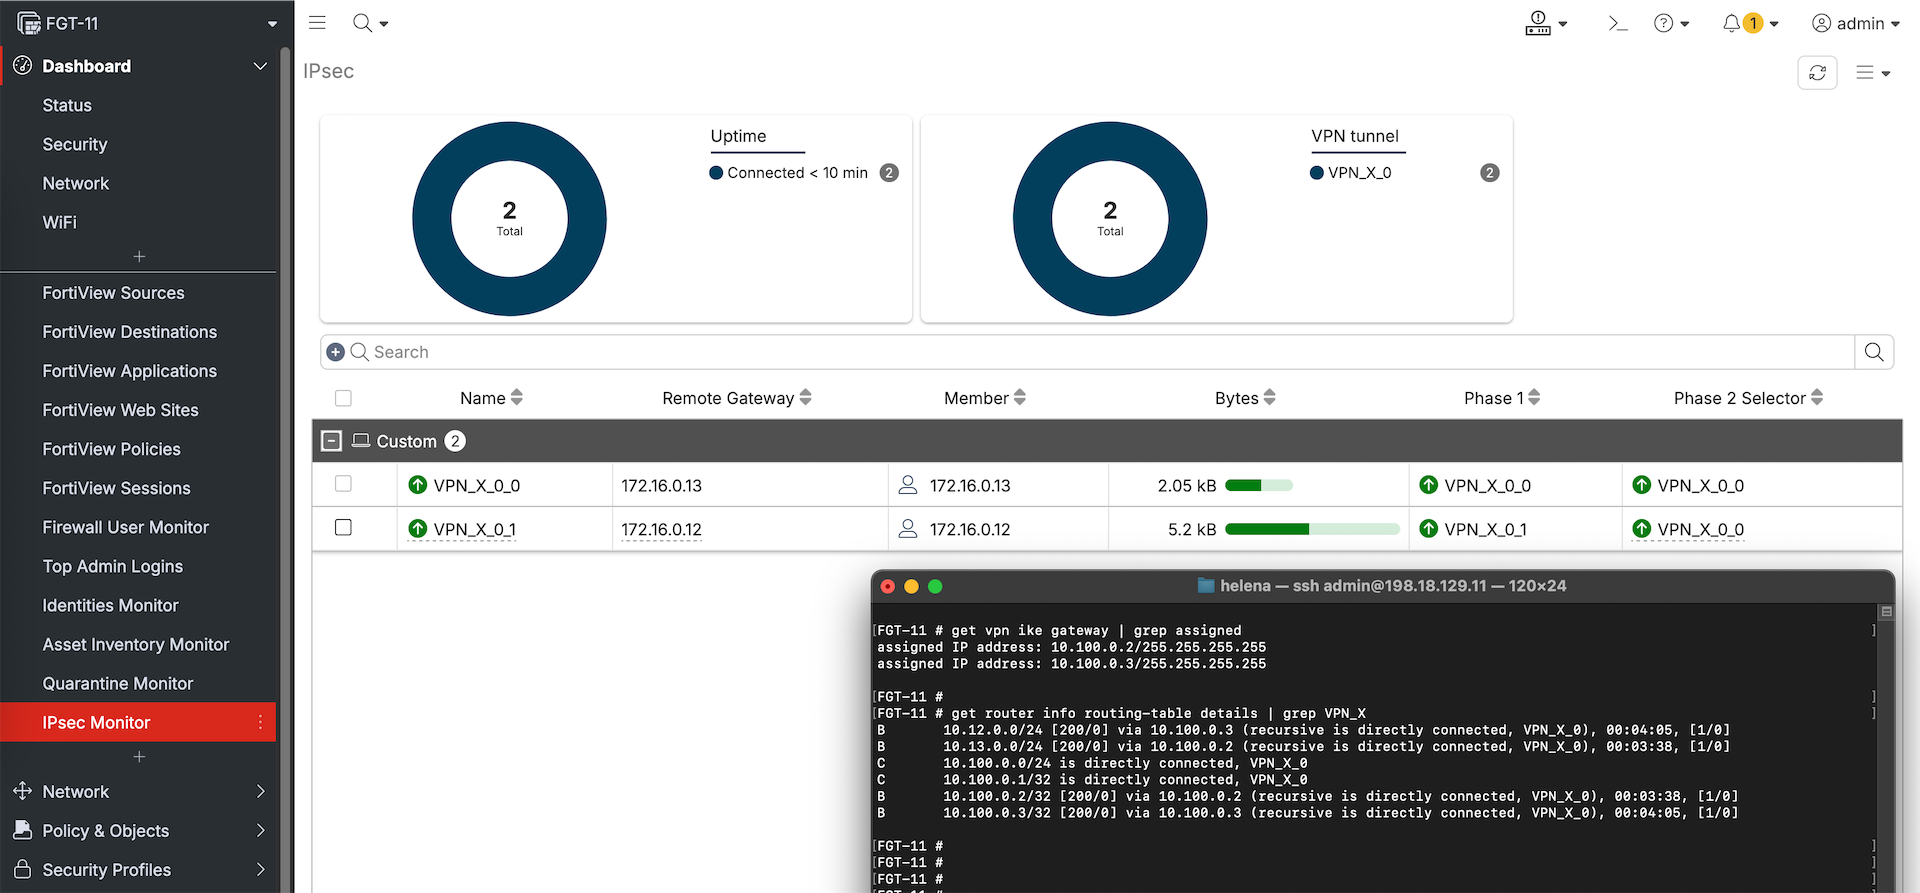Check the VPN_X_0_0 row checkbox
The image size is (1920, 893).
(x=343, y=484)
